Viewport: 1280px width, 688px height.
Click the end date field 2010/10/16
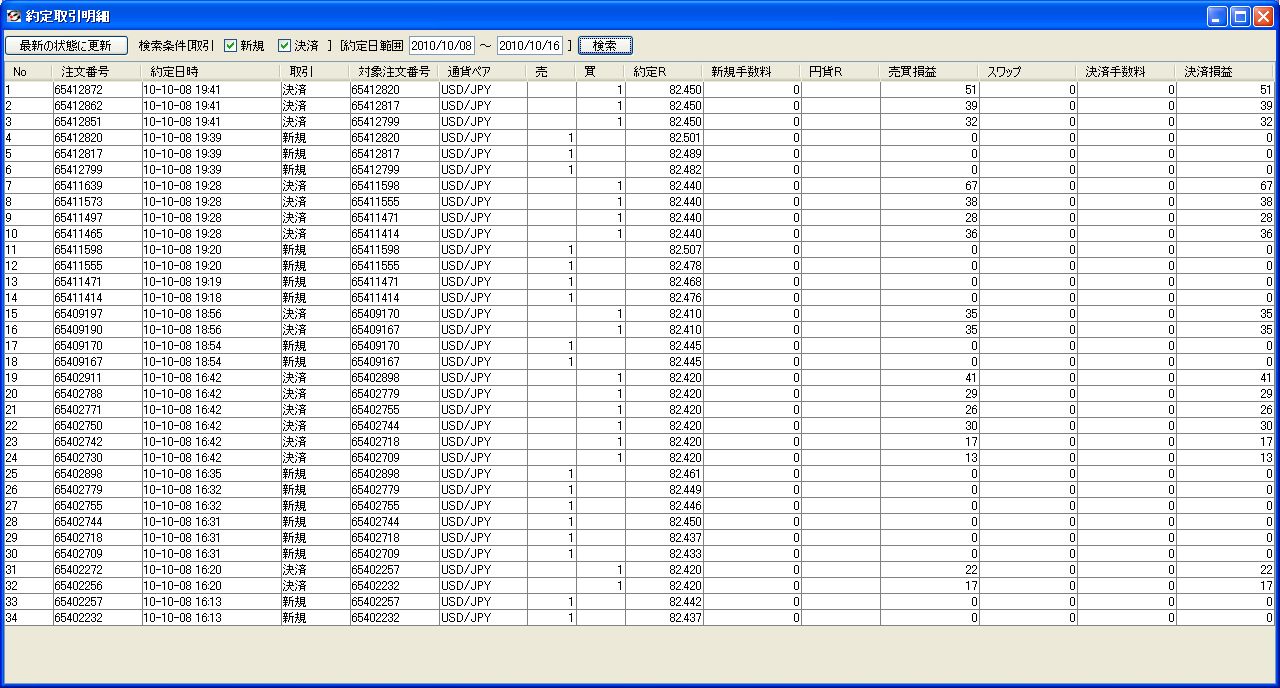pyautogui.click(x=530, y=45)
